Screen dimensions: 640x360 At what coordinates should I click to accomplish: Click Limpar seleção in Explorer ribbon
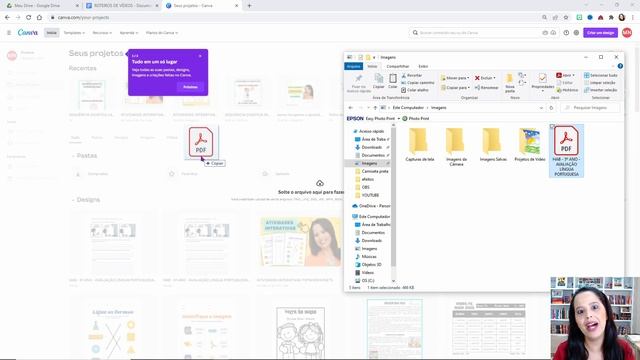coord(600,82)
